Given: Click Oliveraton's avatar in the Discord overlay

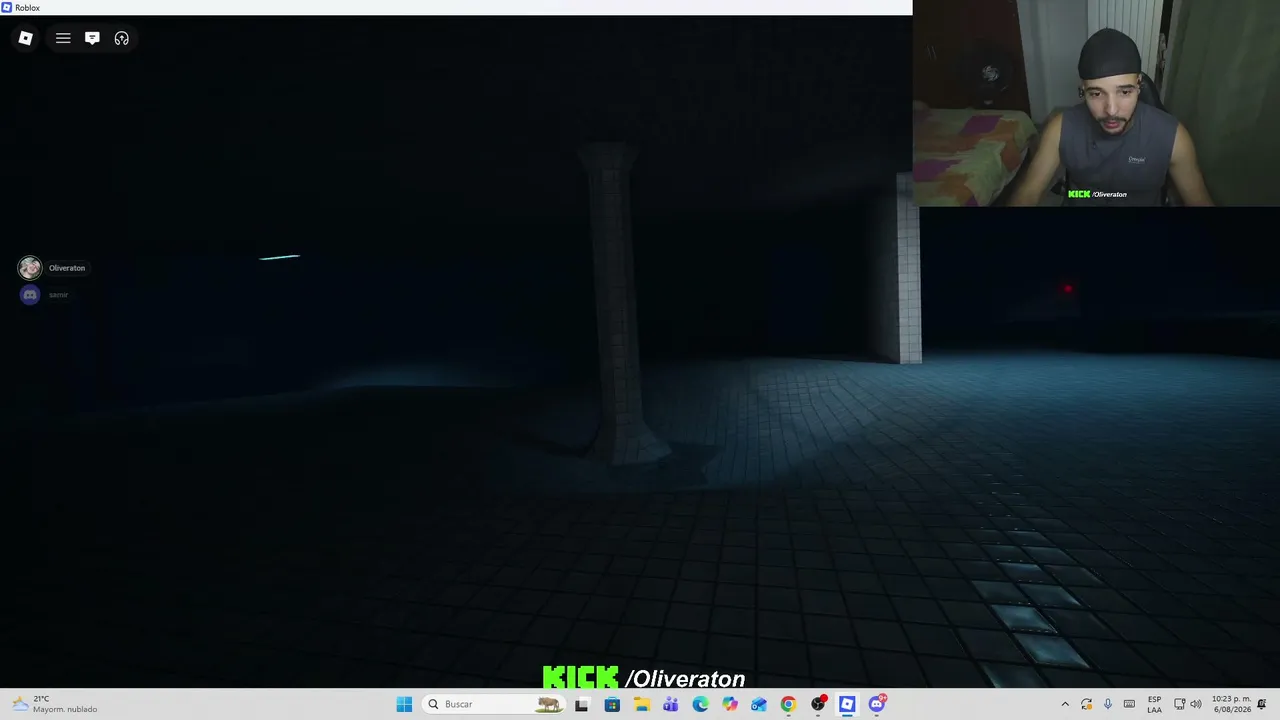Looking at the screenshot, I should click(30, 268).
